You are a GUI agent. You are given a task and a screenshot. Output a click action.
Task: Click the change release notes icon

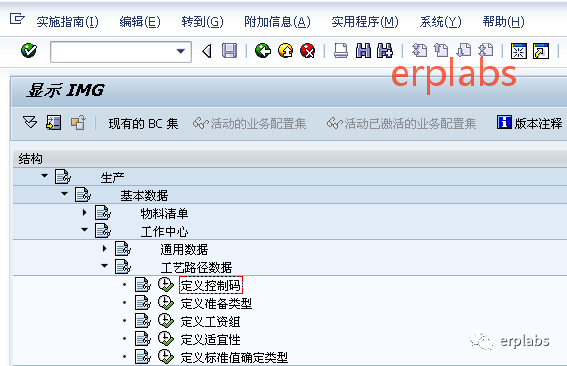point(78,123)
